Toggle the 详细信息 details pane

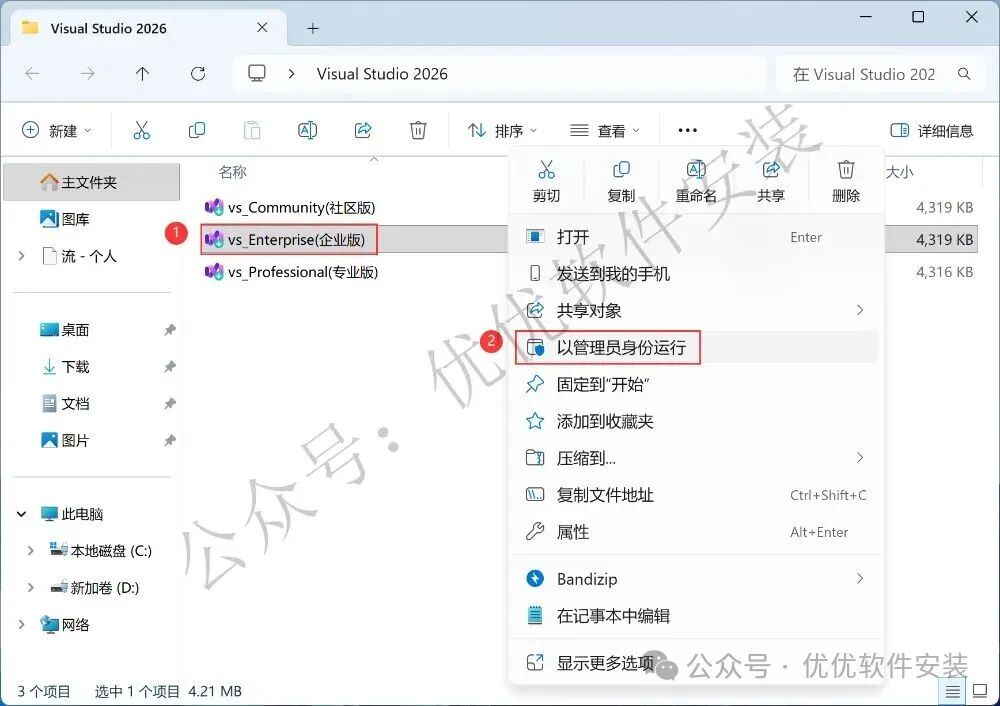pyautogui.click(x=932, y=131)
